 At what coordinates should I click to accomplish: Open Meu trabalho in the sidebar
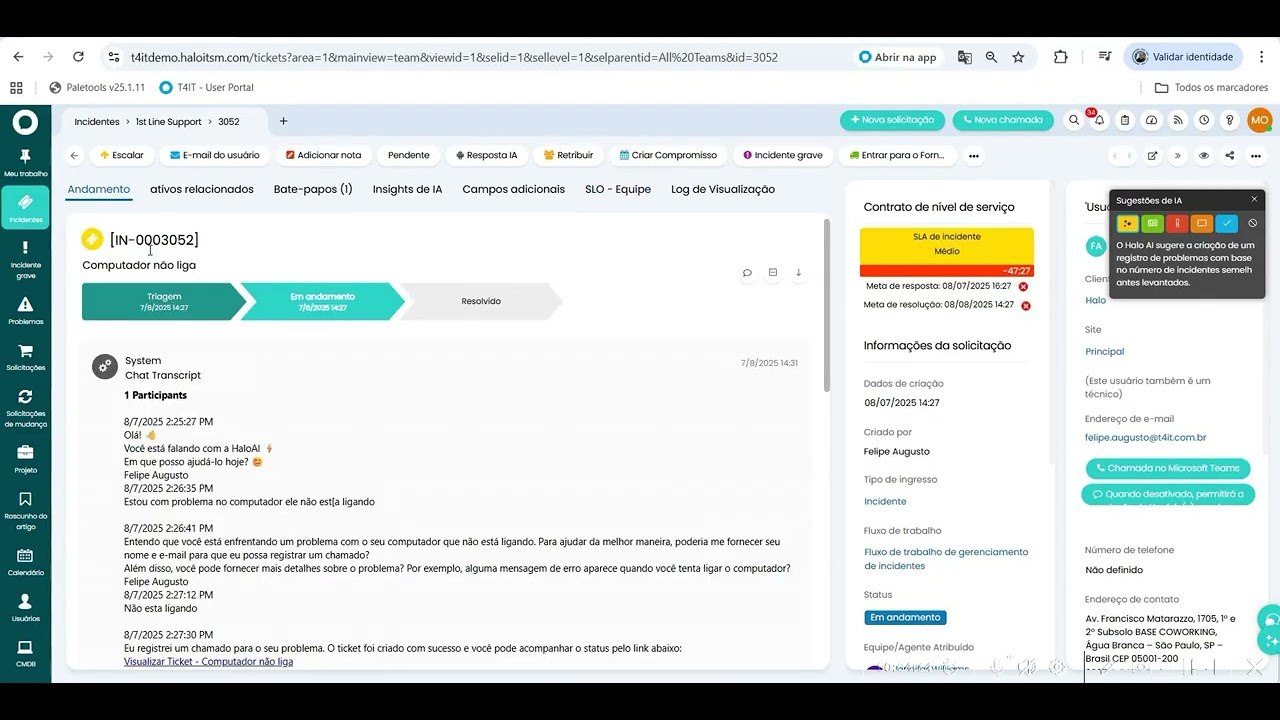pos(25,163)
